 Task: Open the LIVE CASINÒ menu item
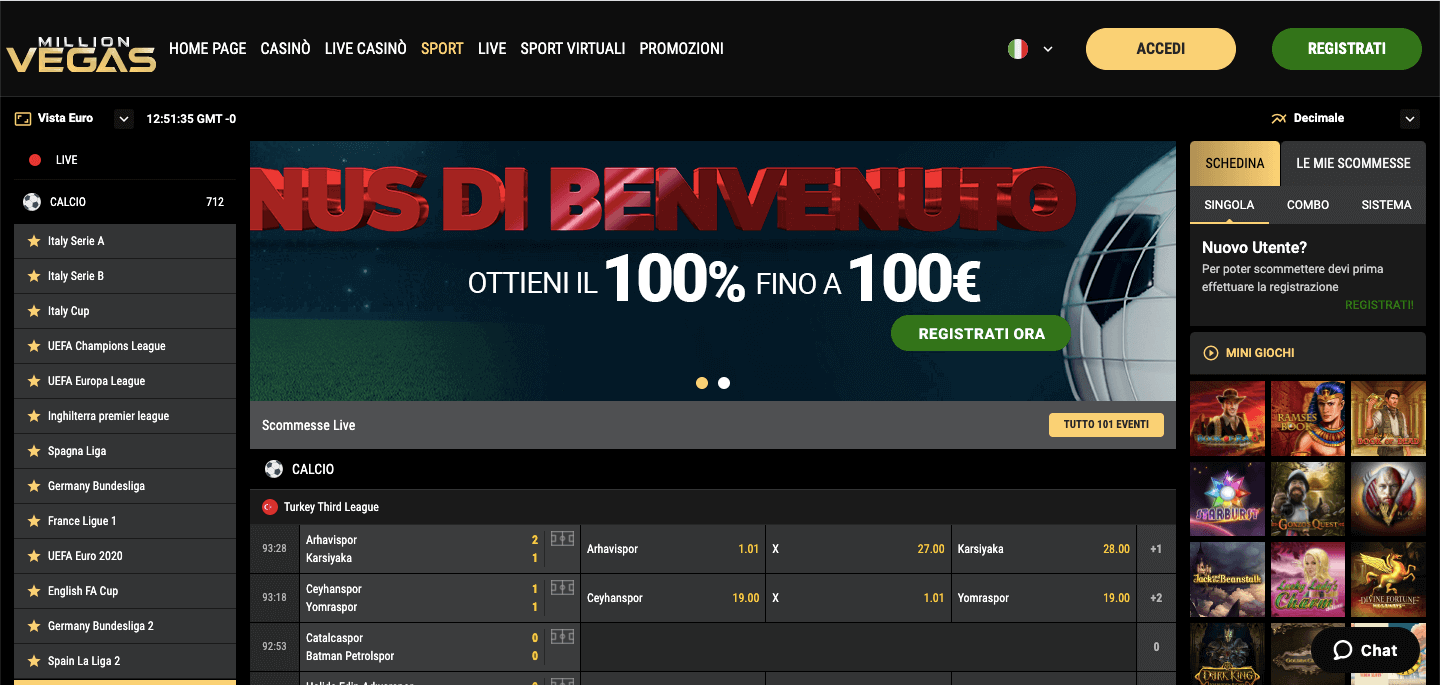(x=365, y=49)
